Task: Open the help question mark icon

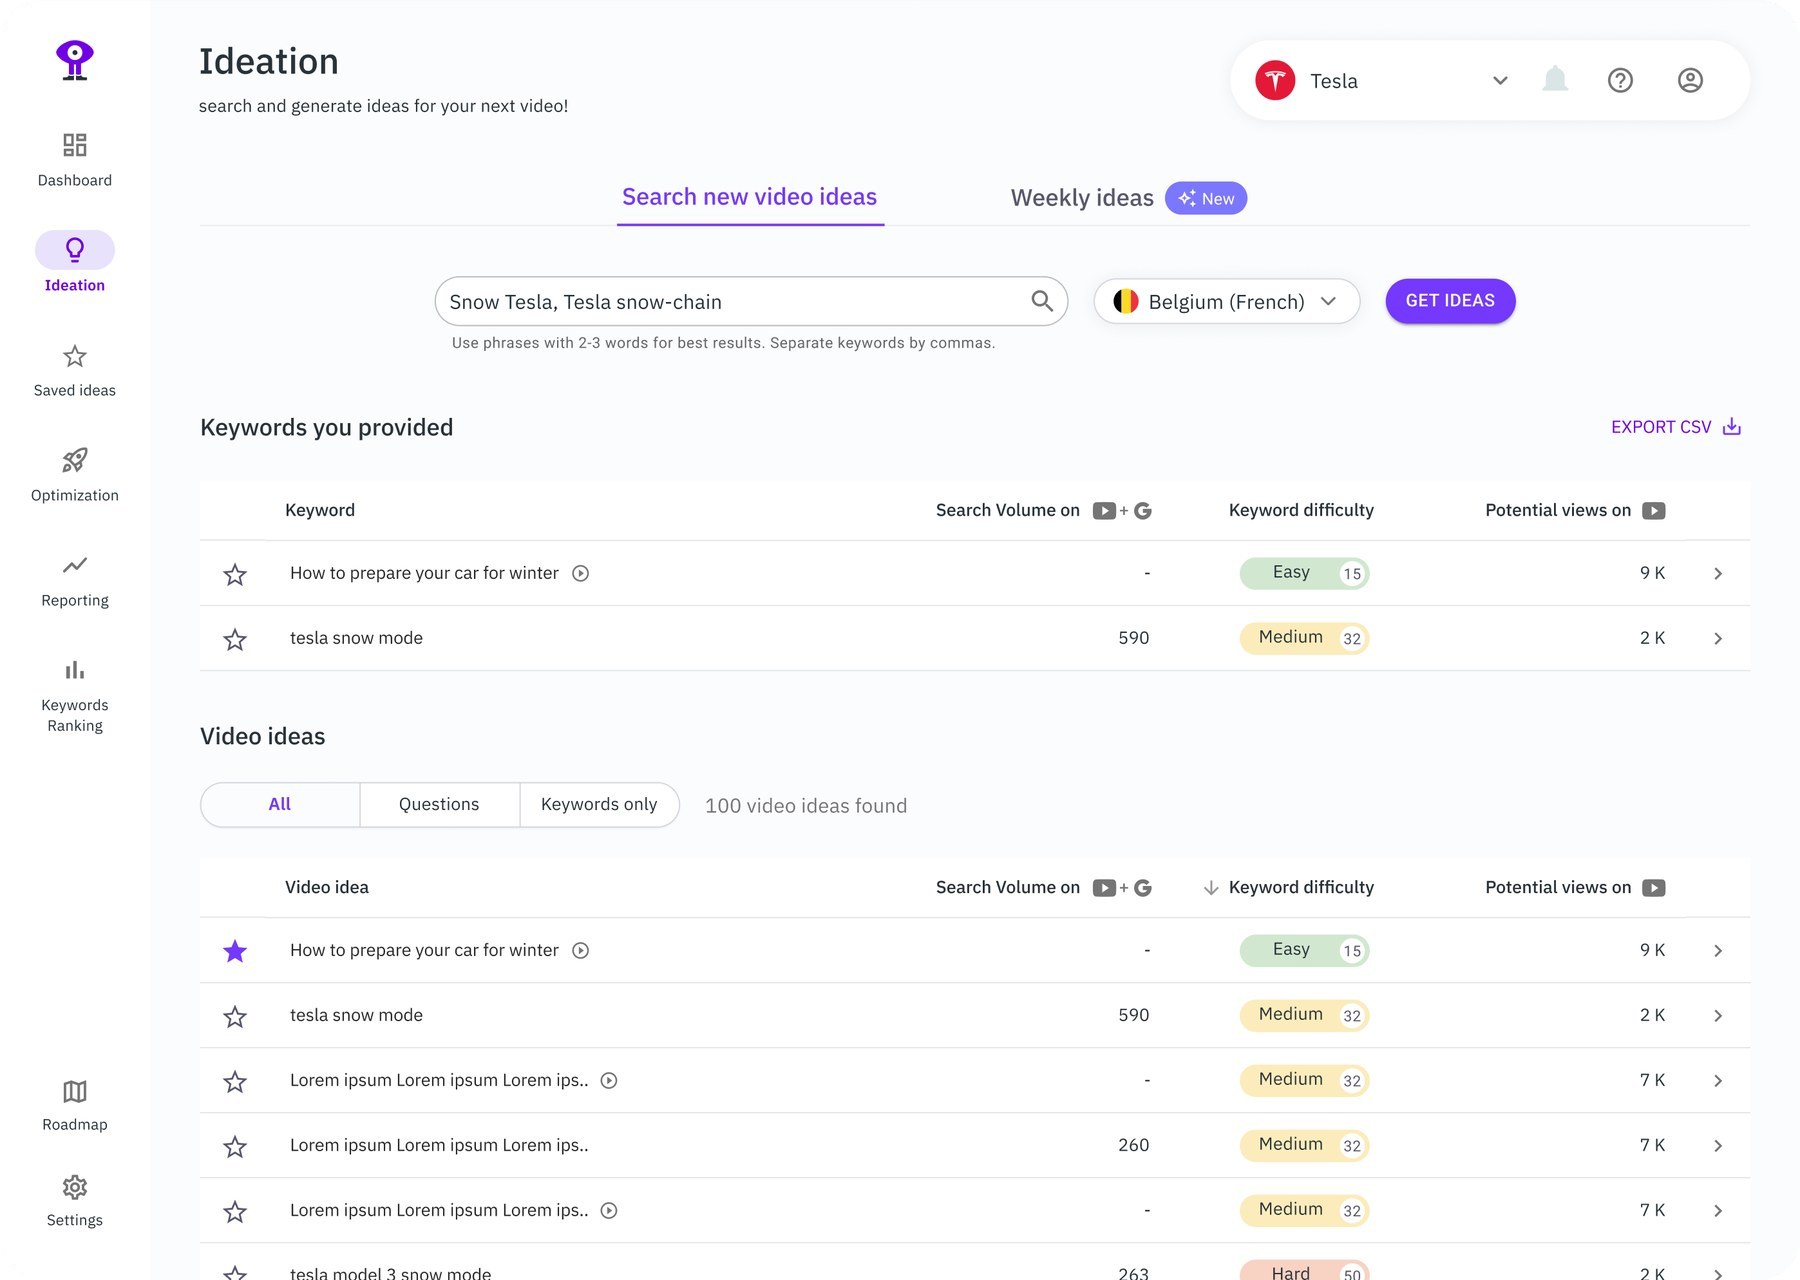Action: (x=1620, y=80)
